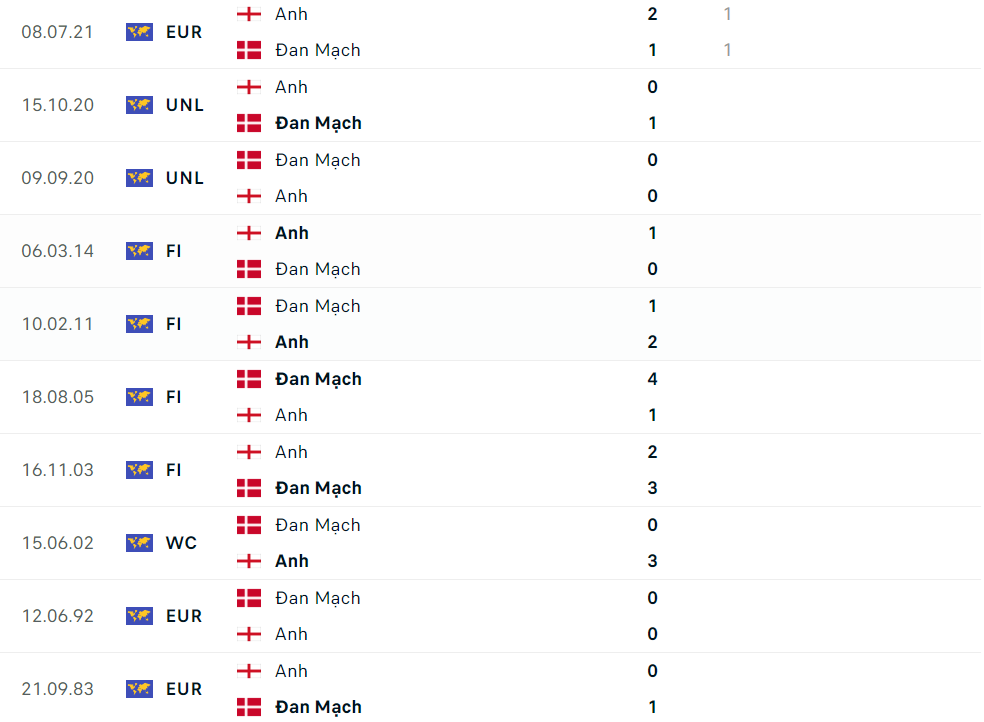984x722 pixels.
Task: Click the England flag in the 10.02.11 match
Action: point(249,342)
